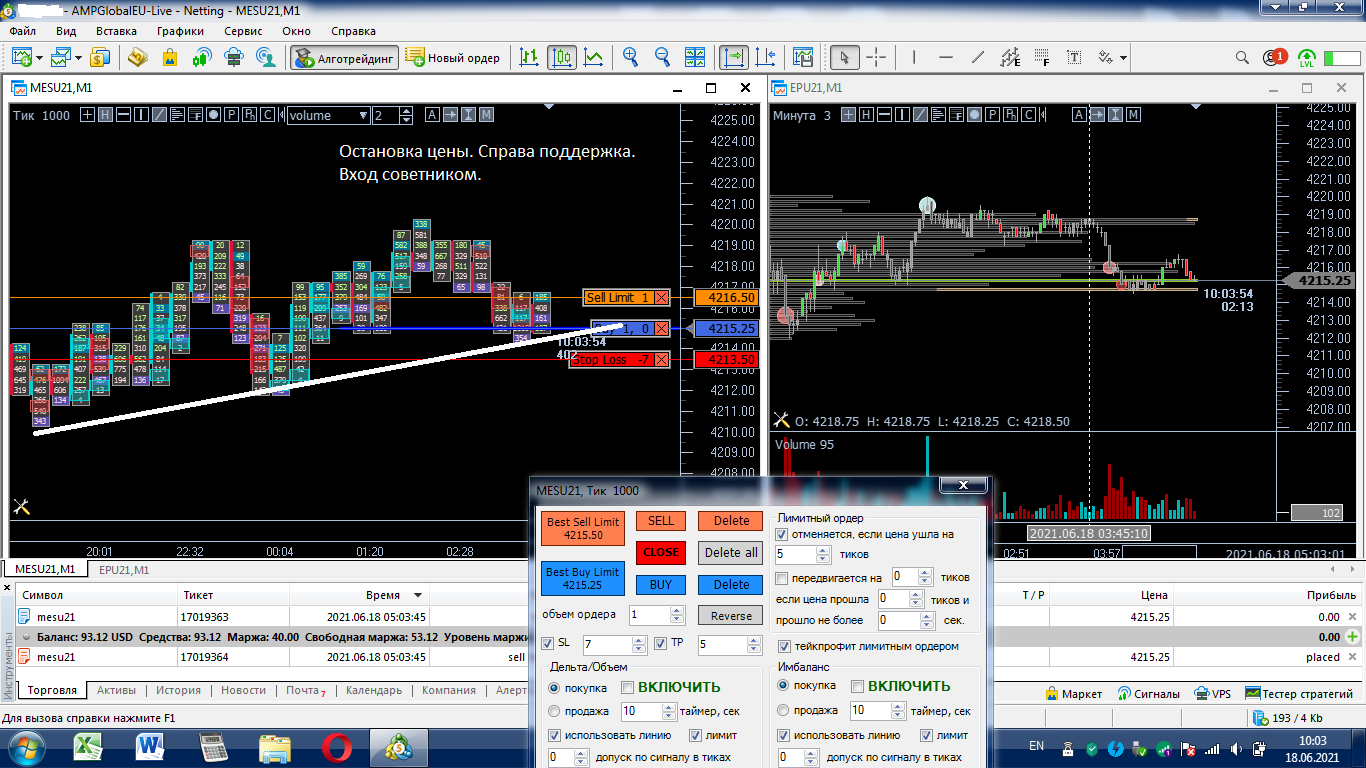Click the red CLOSE button
Screen dimensions: 1366x768
coord(661,552)
